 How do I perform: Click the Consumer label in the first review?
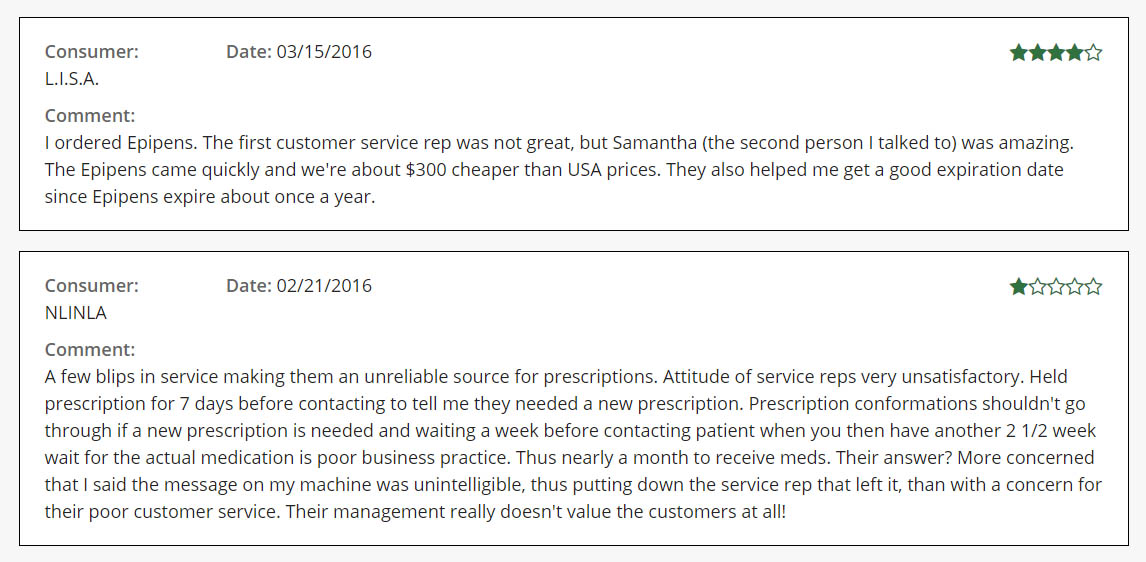(x=92, y=52)
